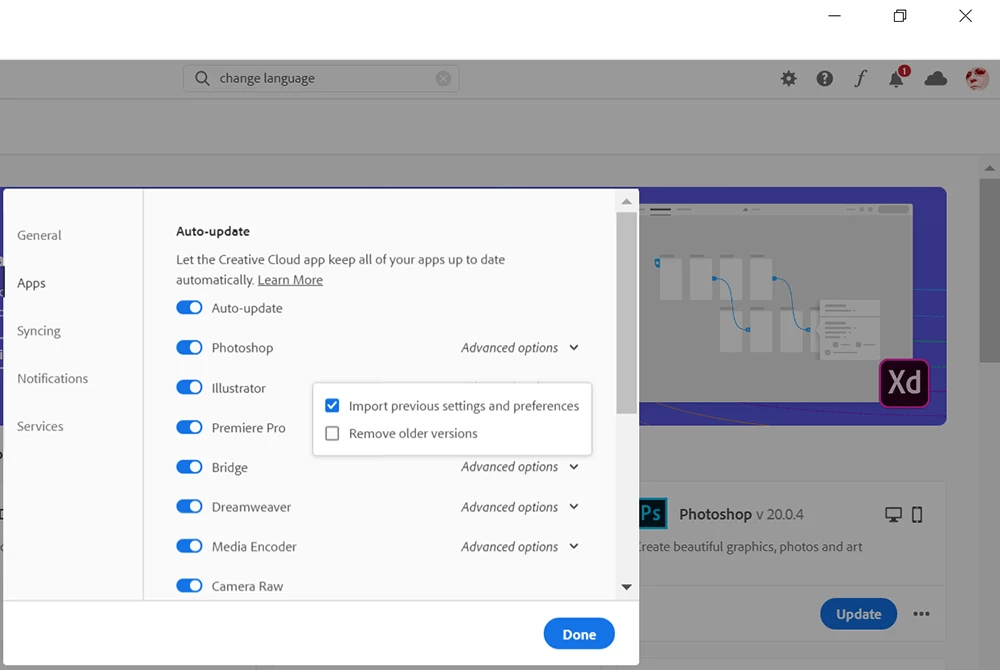The width and height of the screenshot is (1000, 670).
Task: Open the user profile avatar
Action: click(x=977, y=78)
